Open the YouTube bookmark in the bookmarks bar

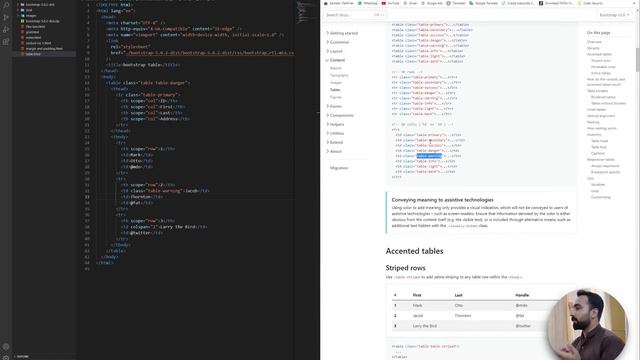(x=391, y=3)
